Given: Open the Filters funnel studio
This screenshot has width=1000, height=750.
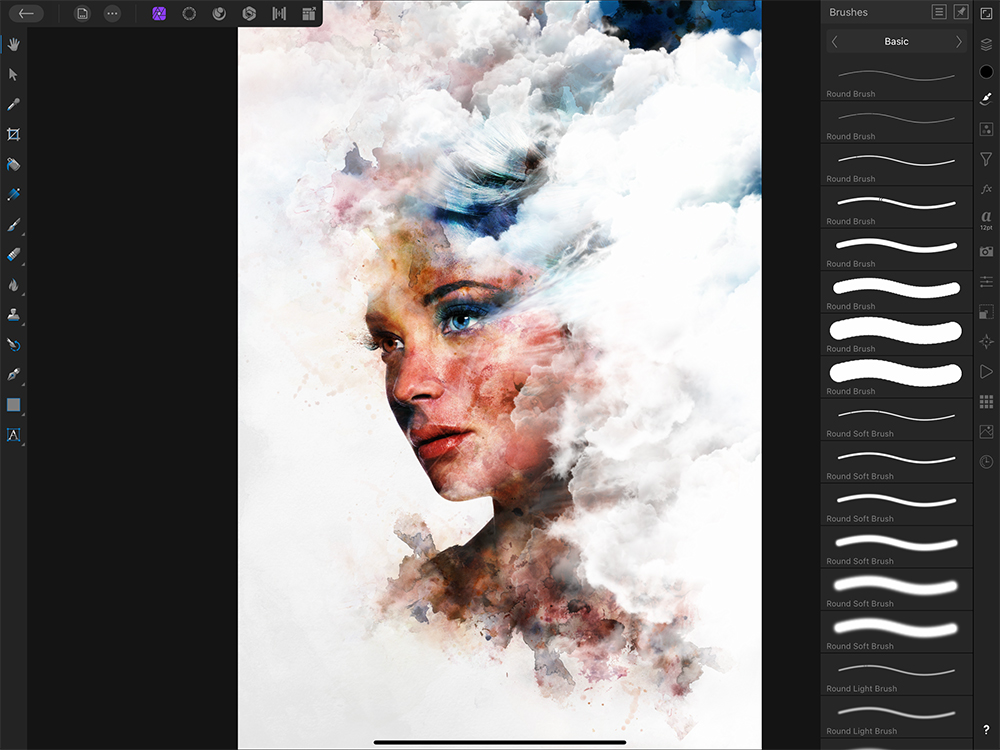Looking at the screenshot, I should point(986,159).
